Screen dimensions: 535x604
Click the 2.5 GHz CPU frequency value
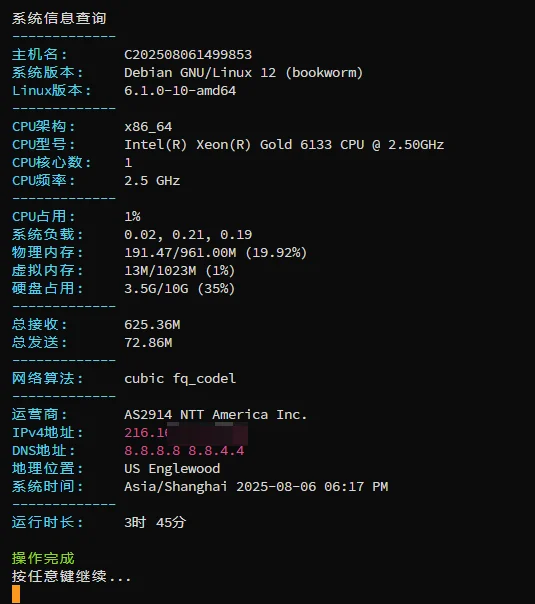coord(152,181)
